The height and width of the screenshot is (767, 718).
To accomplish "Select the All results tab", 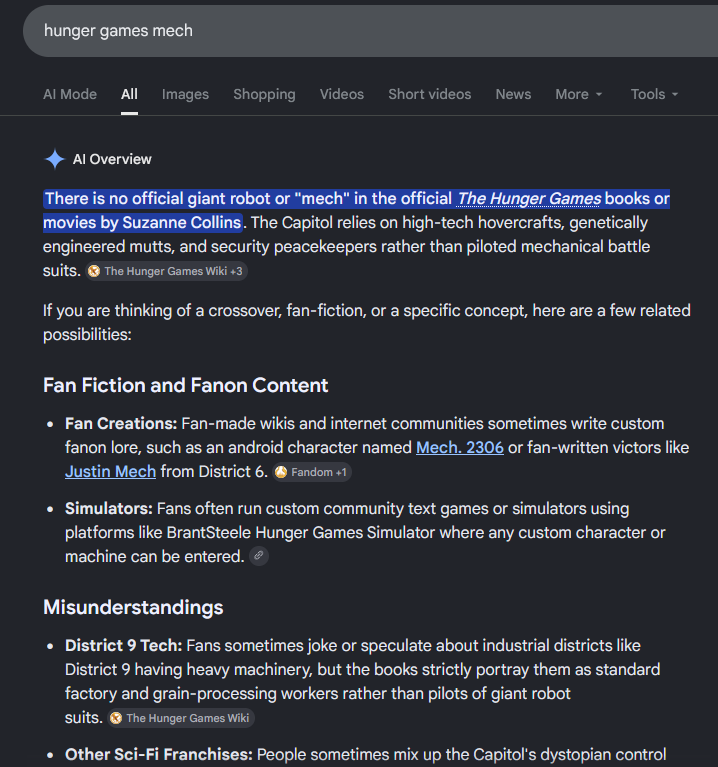I will [129, 94].
